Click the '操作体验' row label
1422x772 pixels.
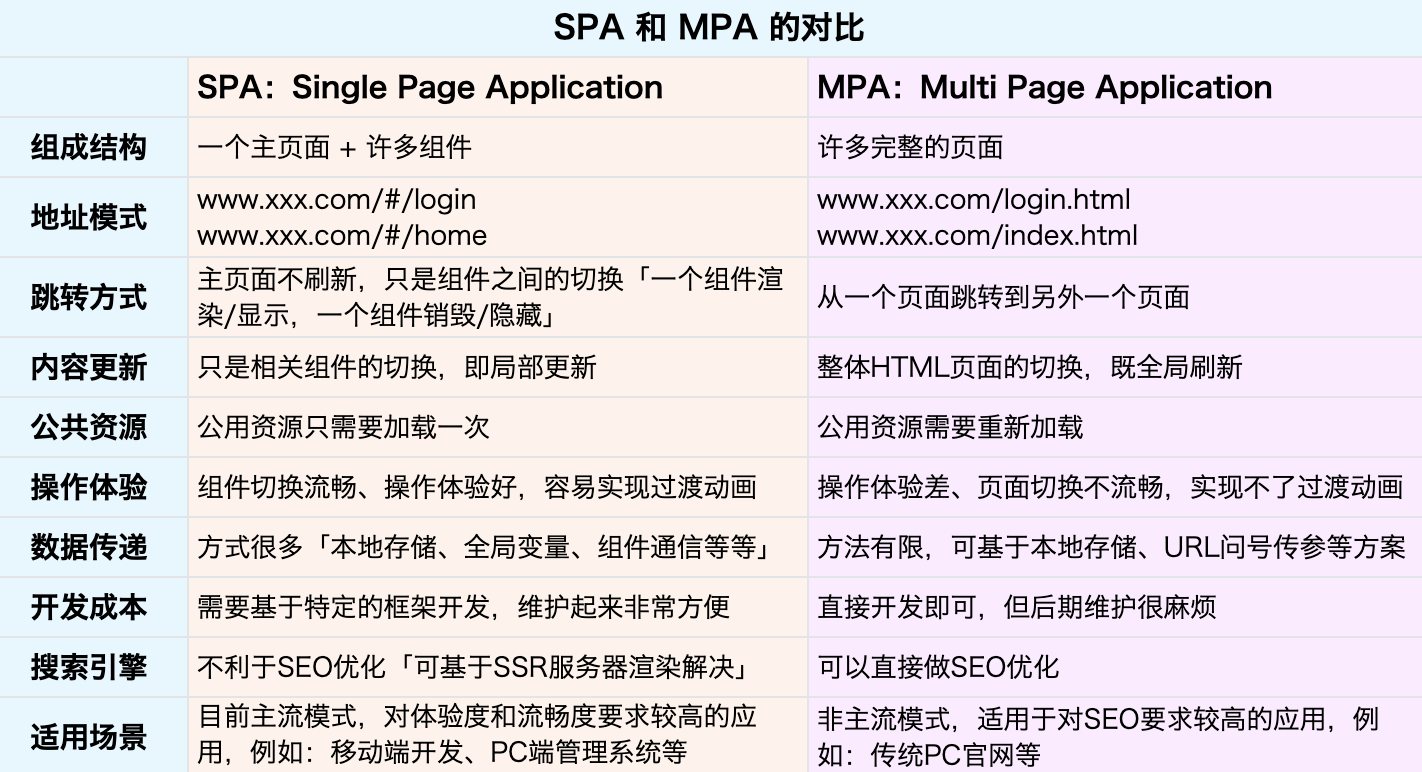pos(89,487)
